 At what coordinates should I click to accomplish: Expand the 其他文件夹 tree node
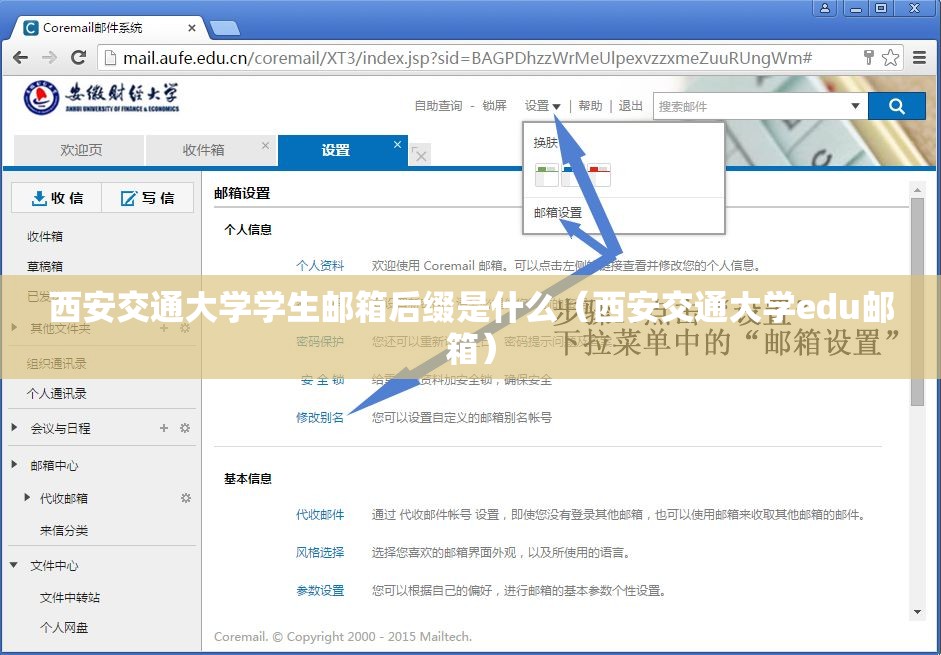(x=14, y=328)
